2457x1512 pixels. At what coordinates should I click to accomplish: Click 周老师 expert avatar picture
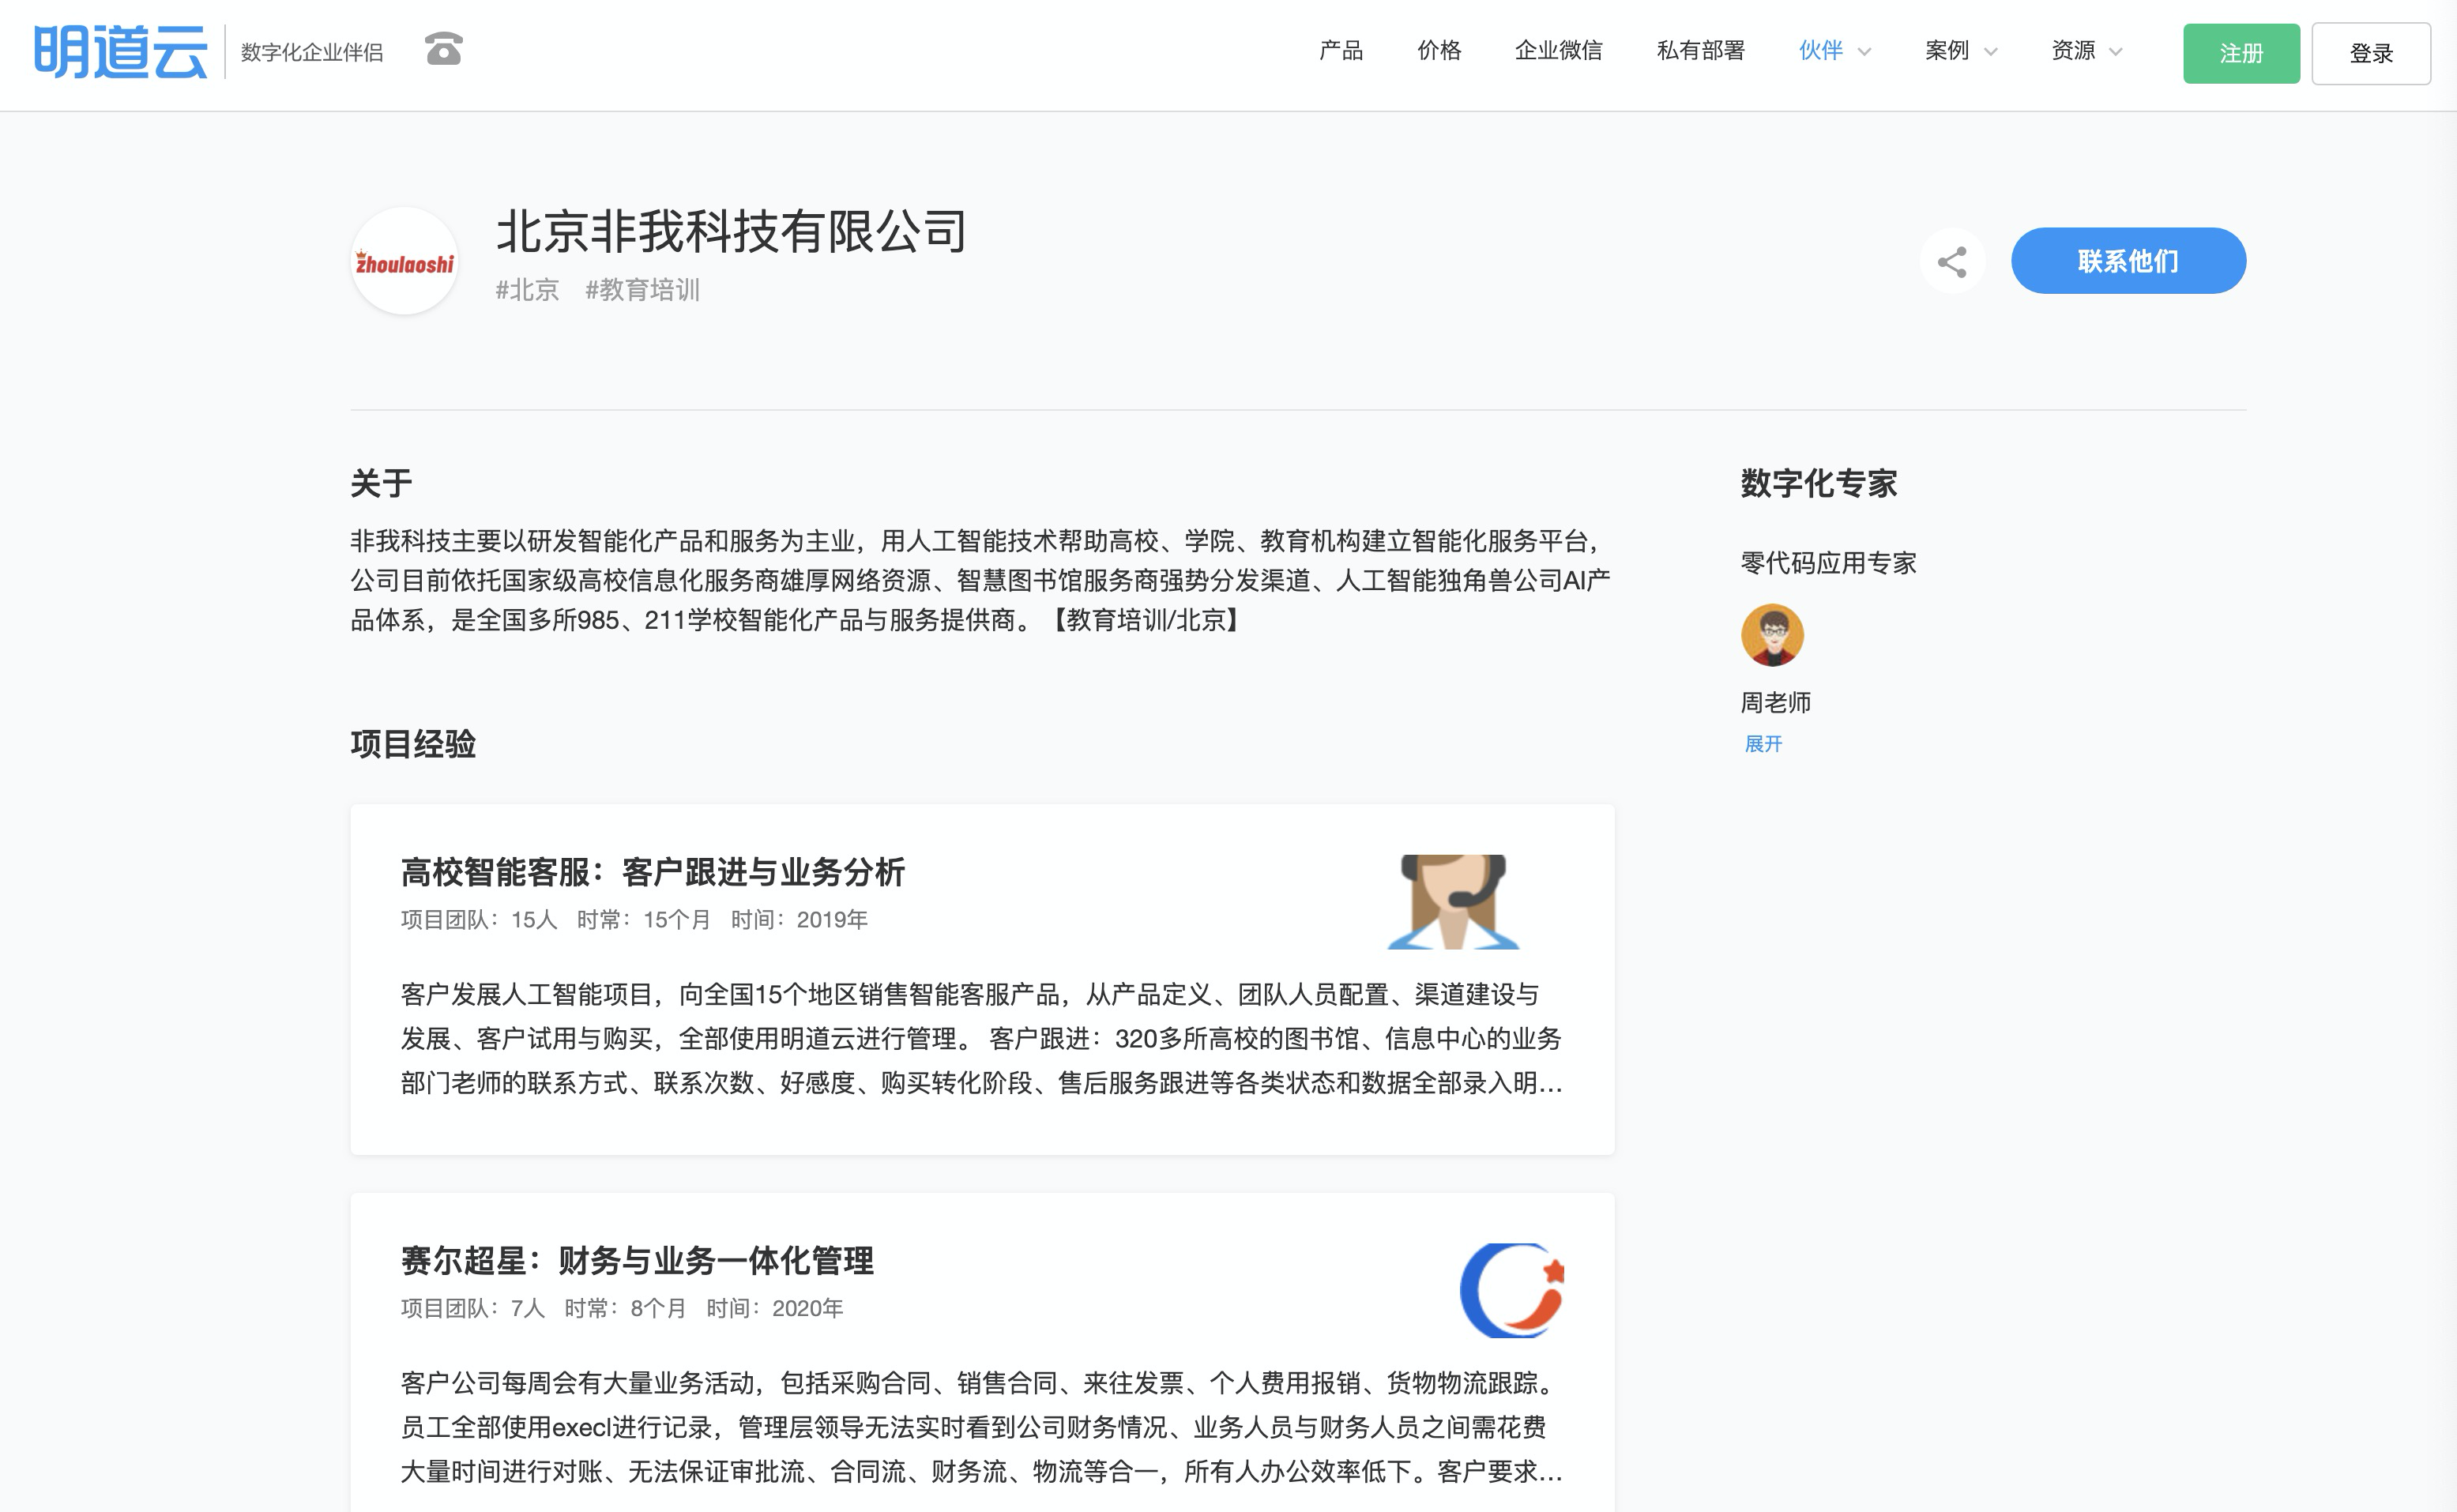(x=1772, y=635)
